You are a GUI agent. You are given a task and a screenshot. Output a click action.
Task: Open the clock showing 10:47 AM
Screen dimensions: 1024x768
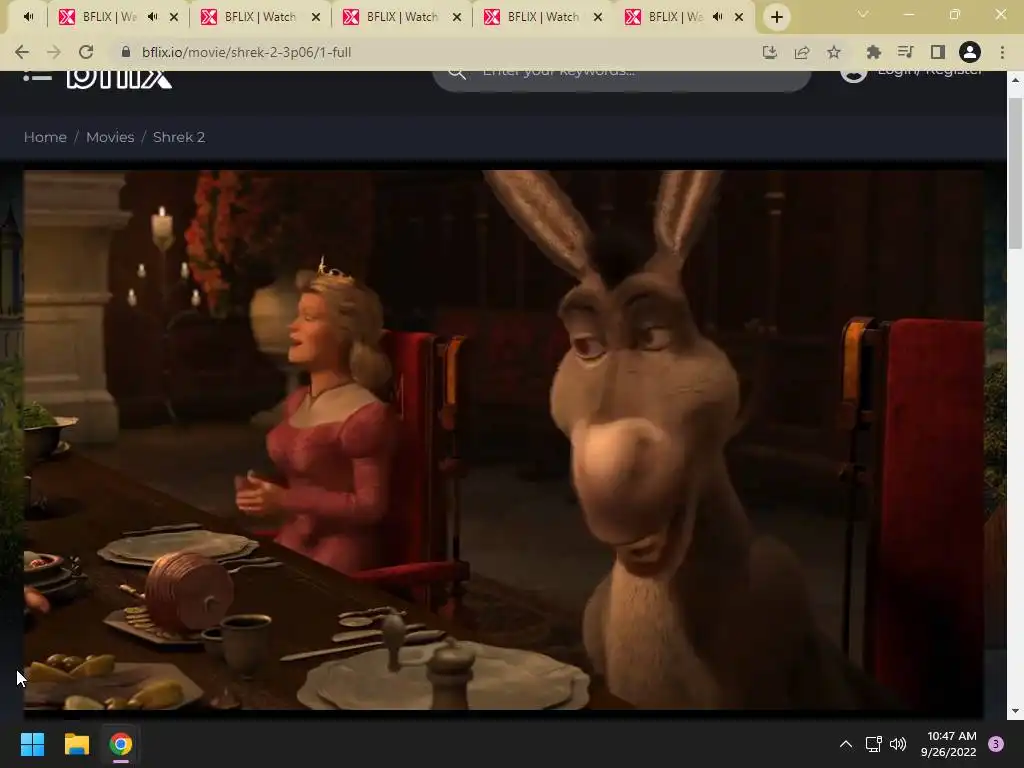[949, 744]
